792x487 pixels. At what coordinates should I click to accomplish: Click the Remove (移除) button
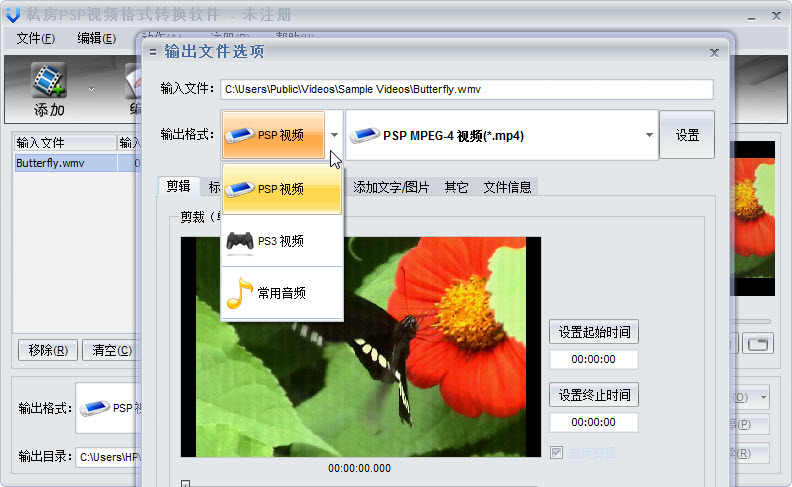coord(48,350)
